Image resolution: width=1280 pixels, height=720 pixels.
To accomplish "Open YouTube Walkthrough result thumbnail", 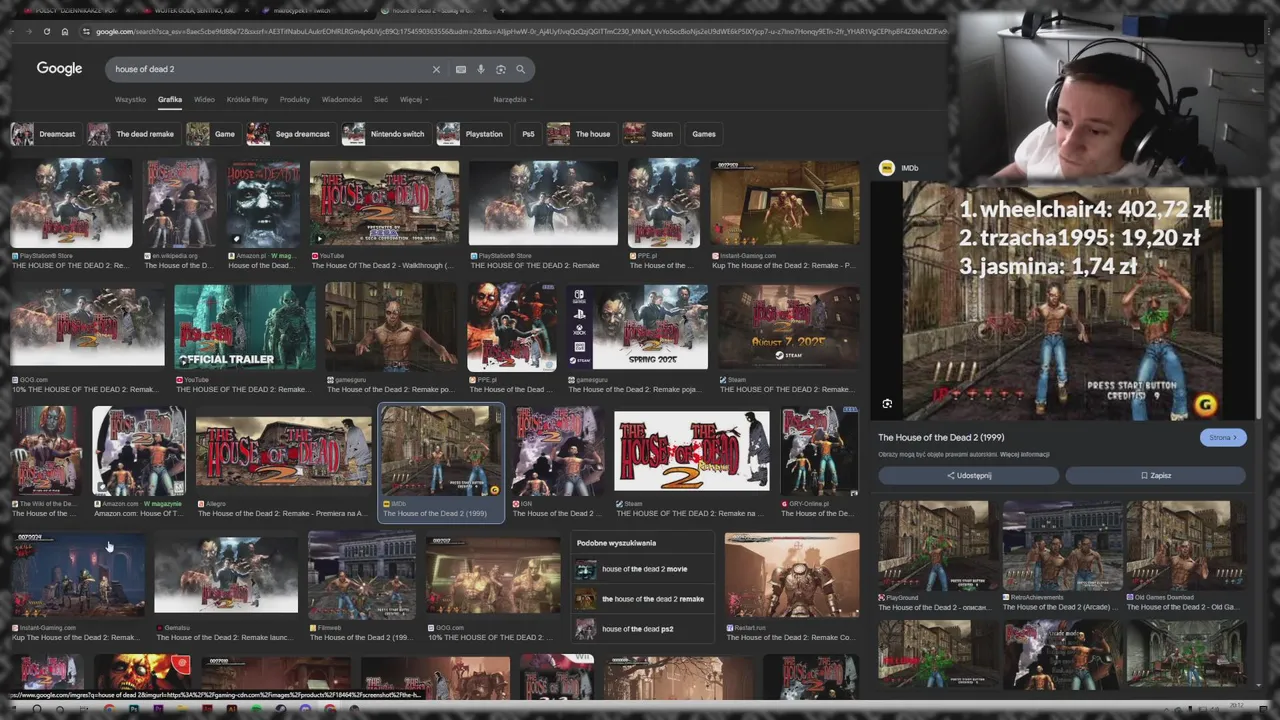I will tap(384, 203).
